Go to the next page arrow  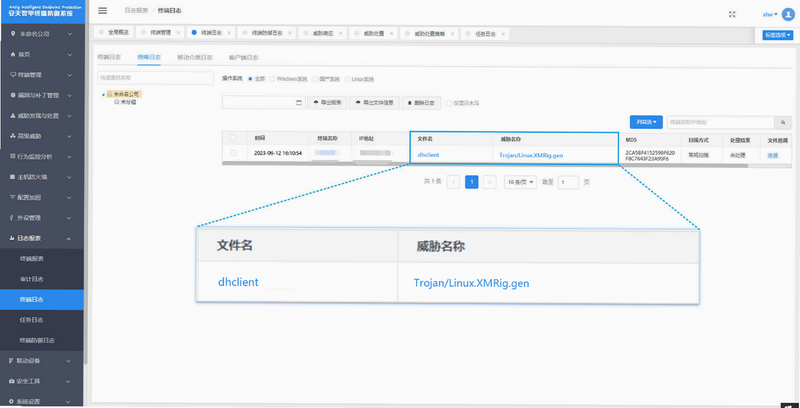tap(489, 182)
